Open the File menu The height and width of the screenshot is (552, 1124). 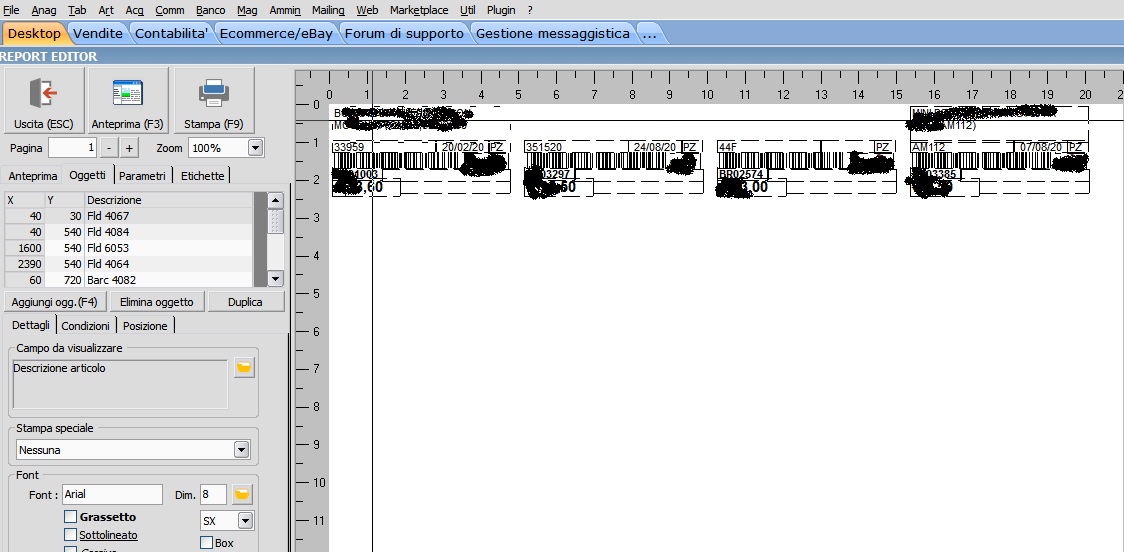click(11, 10)
